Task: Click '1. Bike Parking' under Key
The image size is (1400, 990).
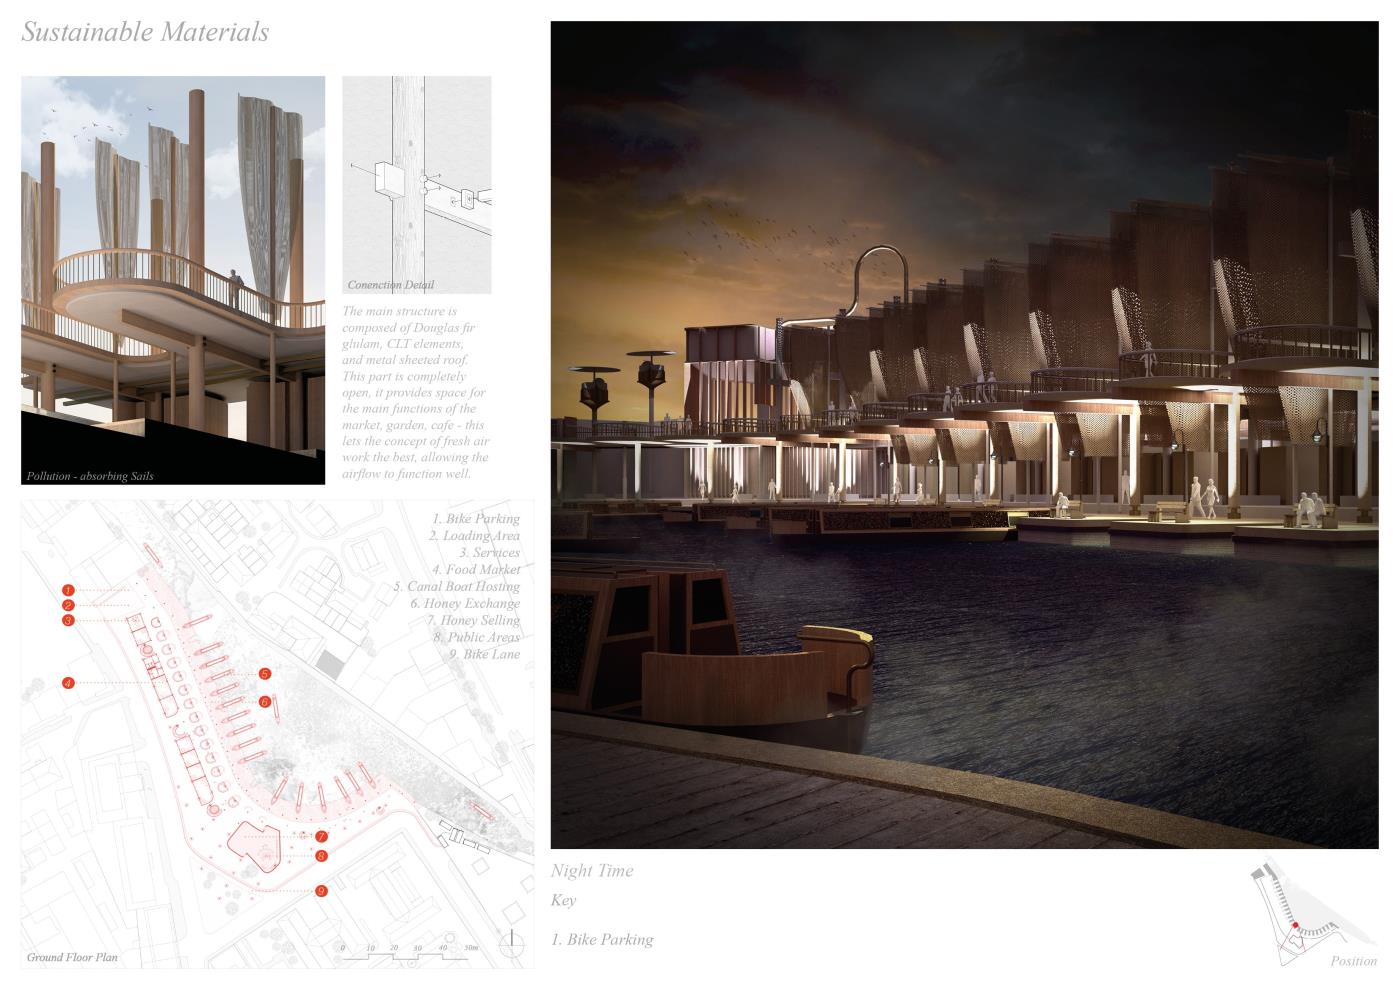Action: click(602, 940)
